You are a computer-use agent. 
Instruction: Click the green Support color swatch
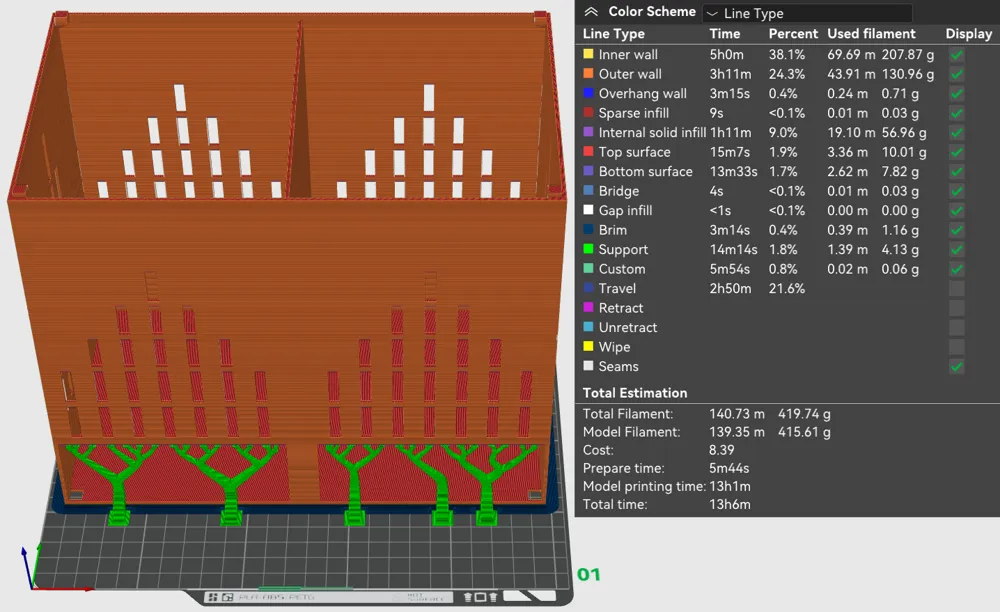pyautogui.click(x=588, y=249)
